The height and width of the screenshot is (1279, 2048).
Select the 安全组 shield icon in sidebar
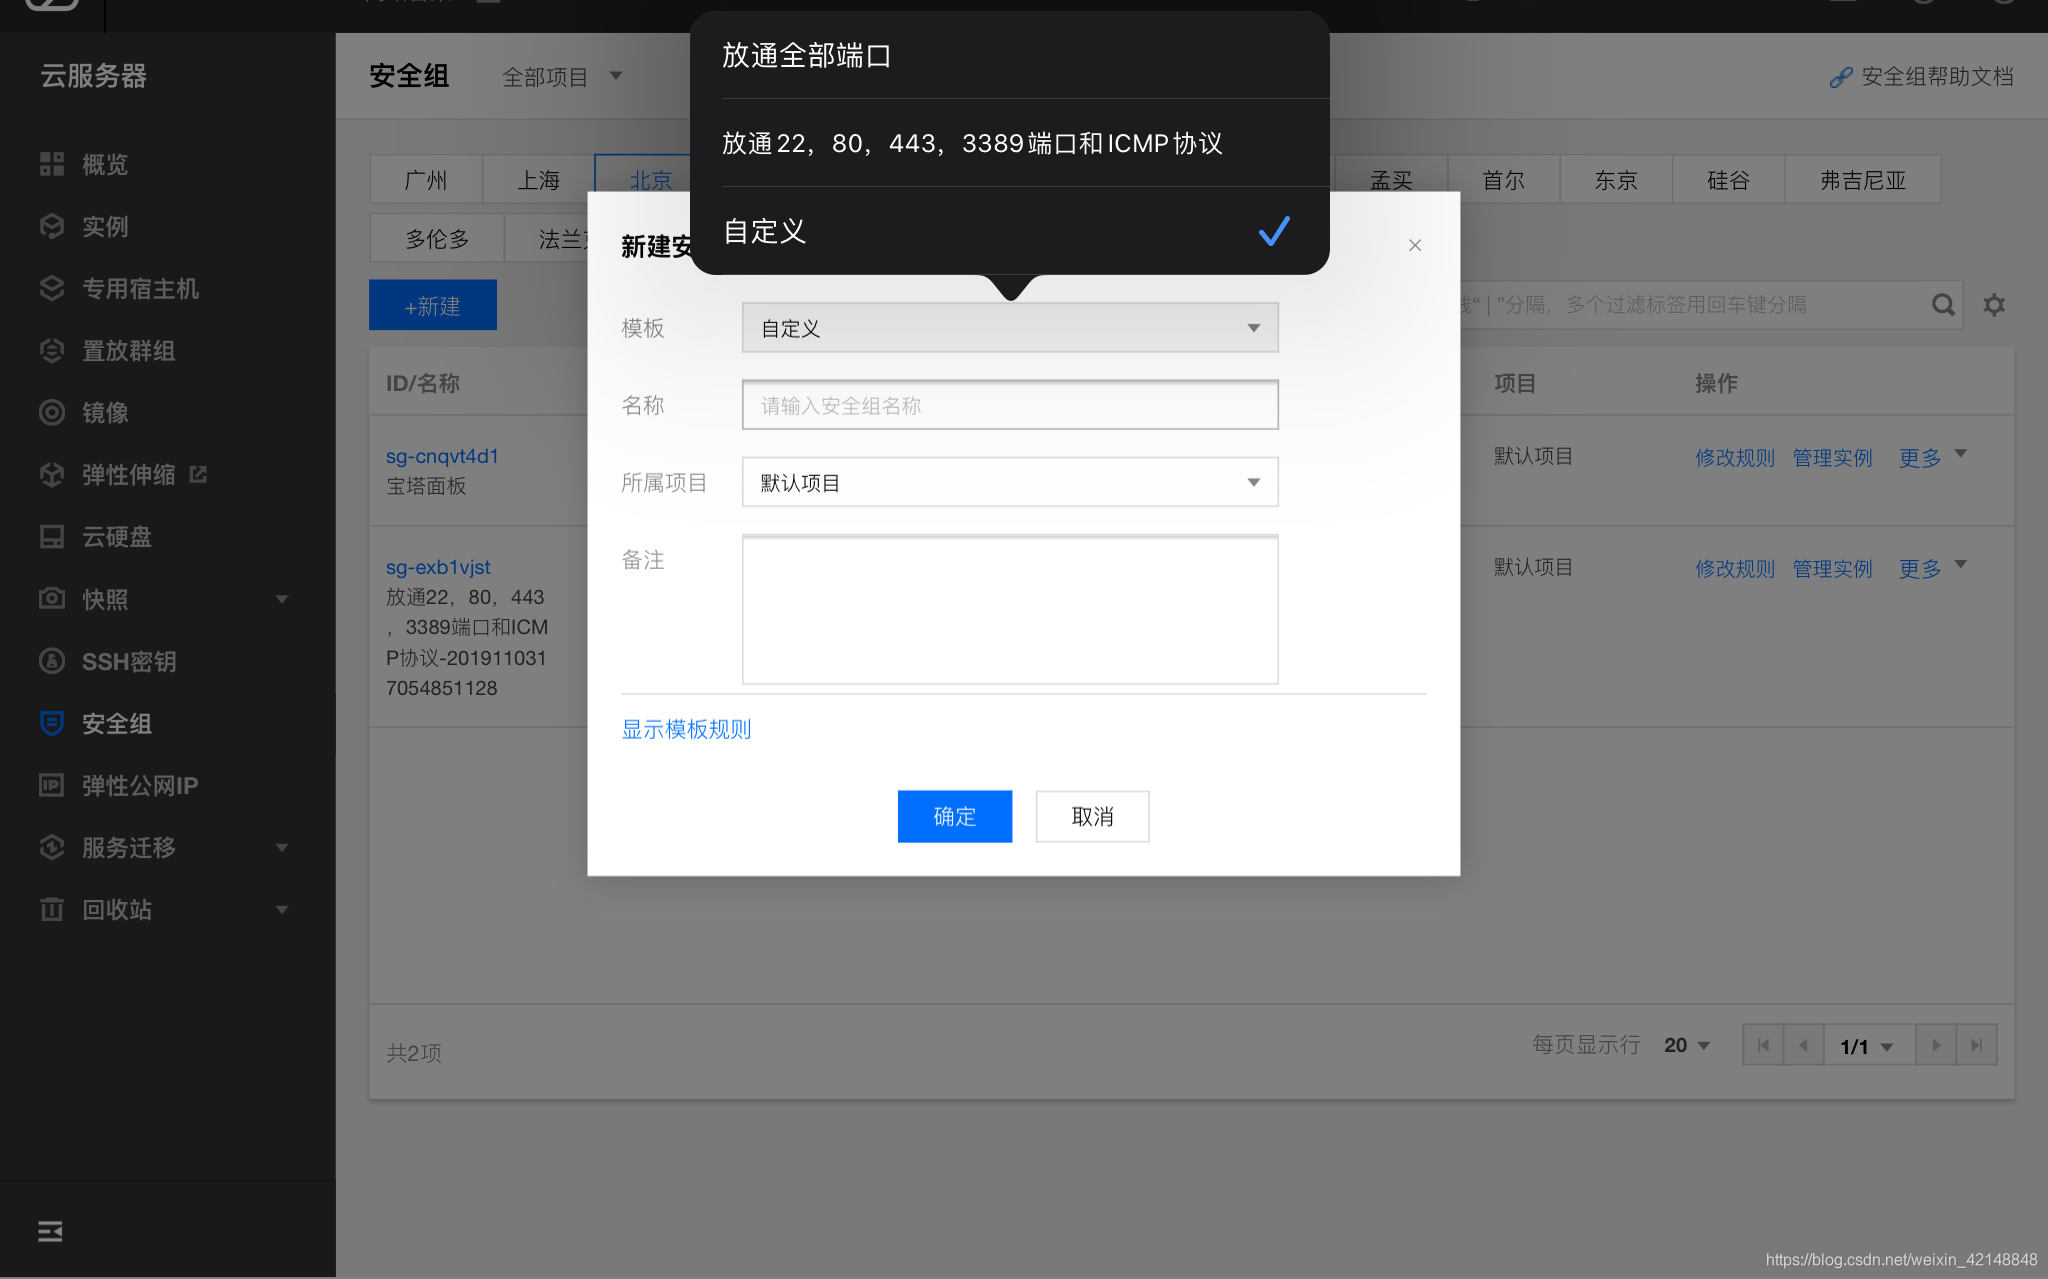(52, 723)
